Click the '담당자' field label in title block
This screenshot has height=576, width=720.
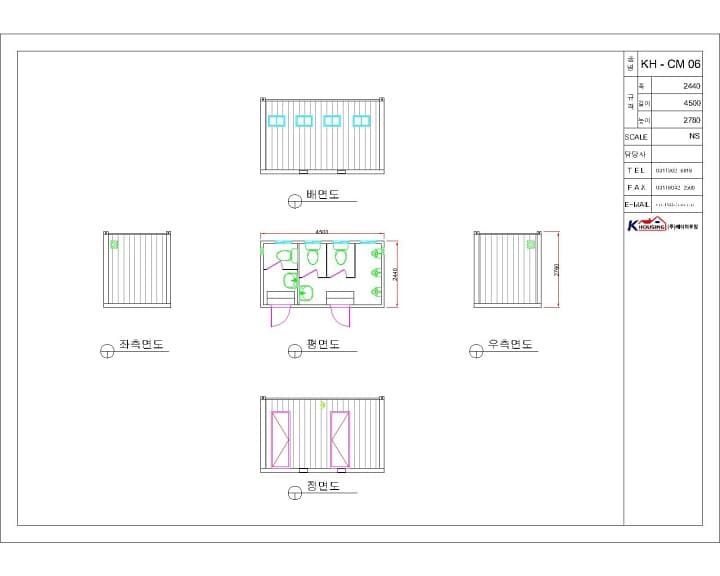(635, 154)
